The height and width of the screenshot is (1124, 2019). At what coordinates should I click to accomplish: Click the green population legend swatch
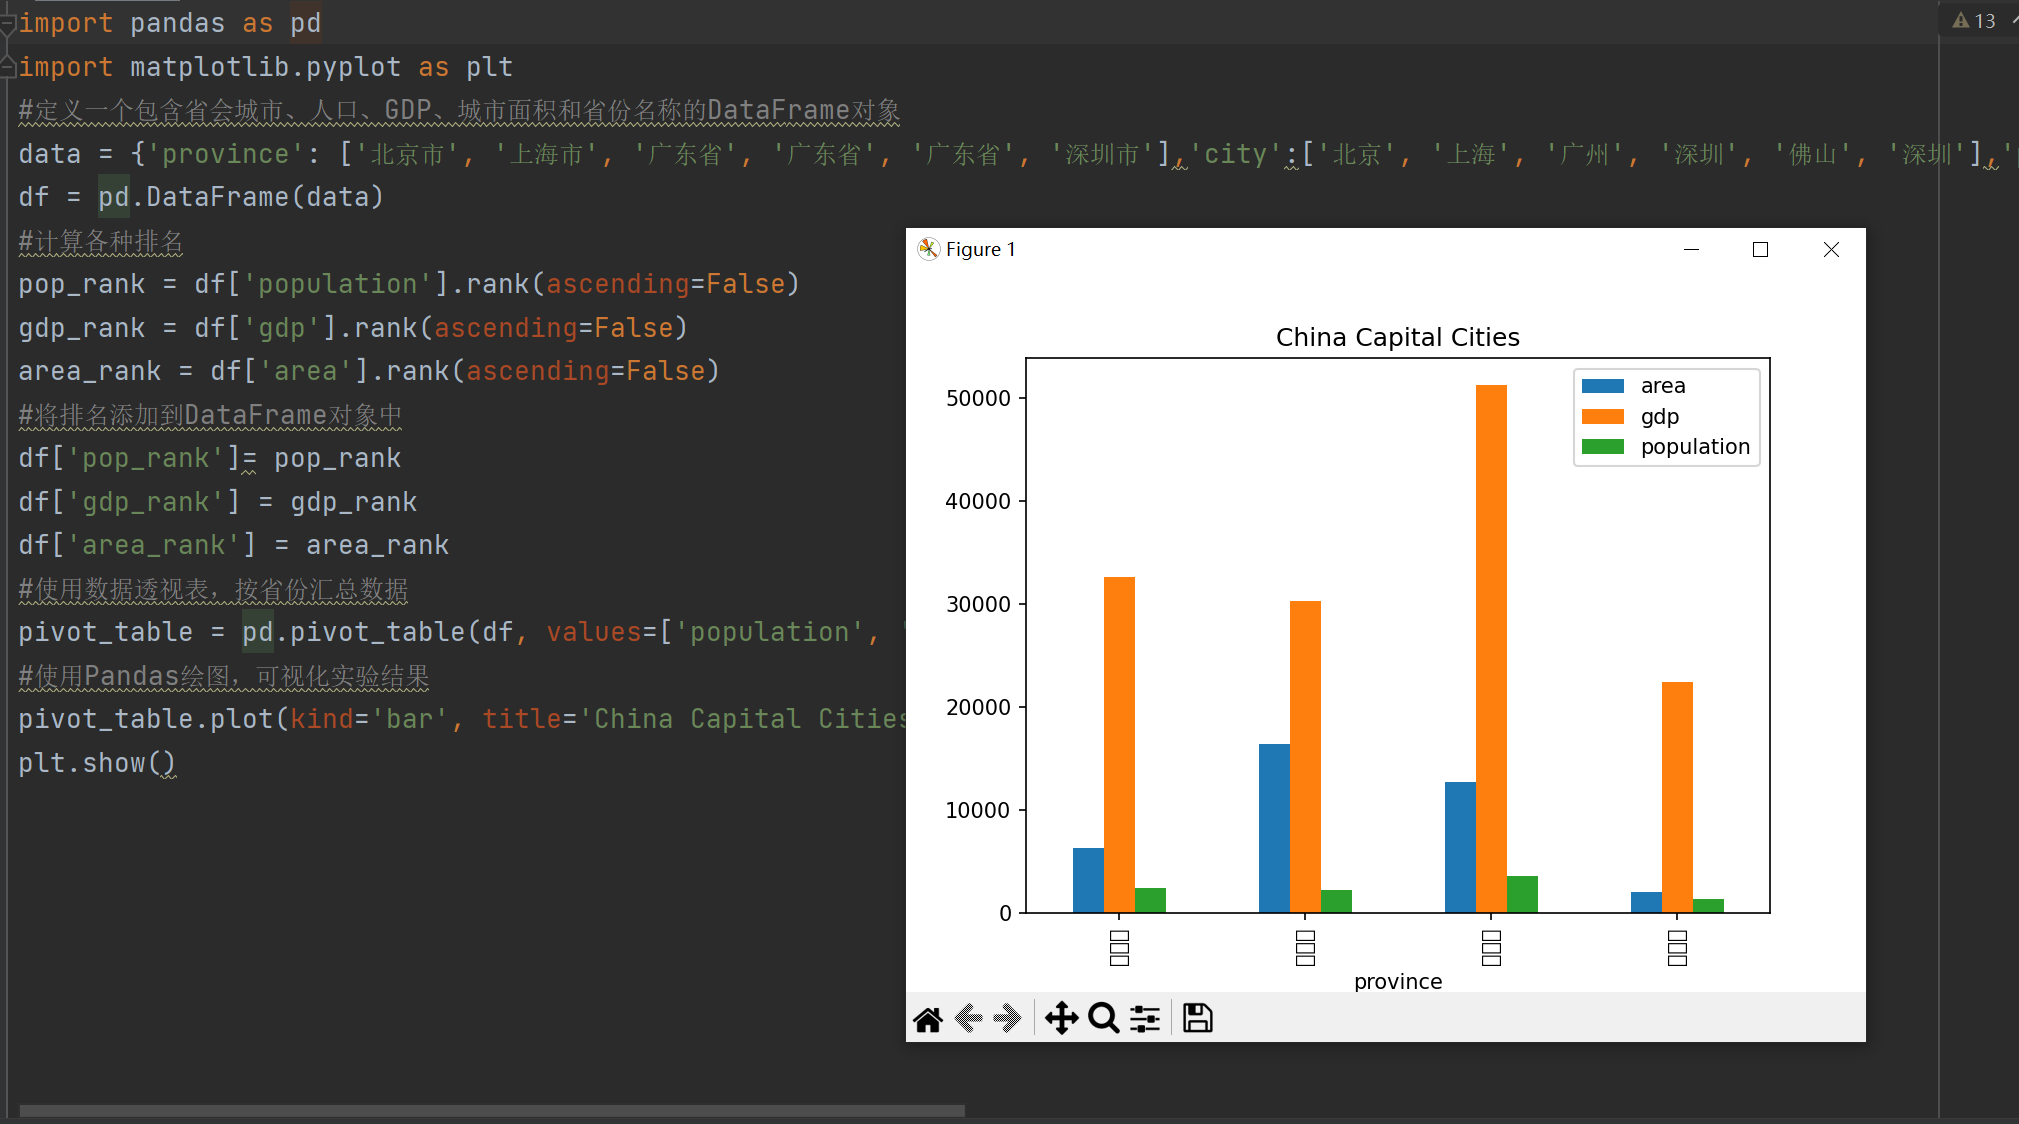point(1602,447)
